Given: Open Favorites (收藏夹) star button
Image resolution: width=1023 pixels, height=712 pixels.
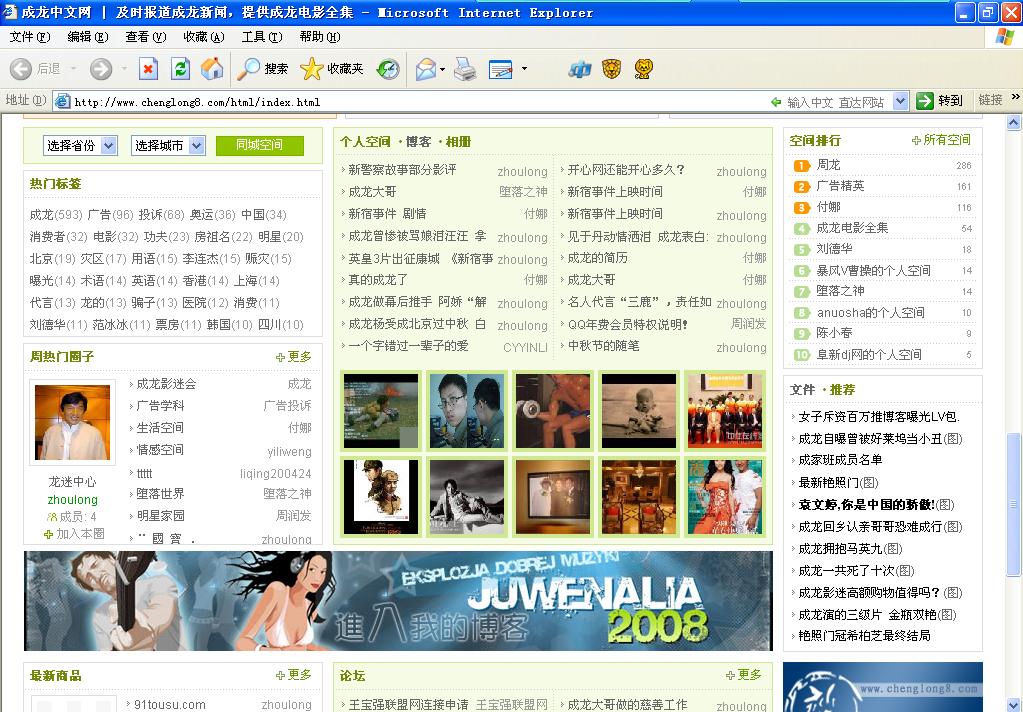Looking at the screenshot, I should pos(331,69).
